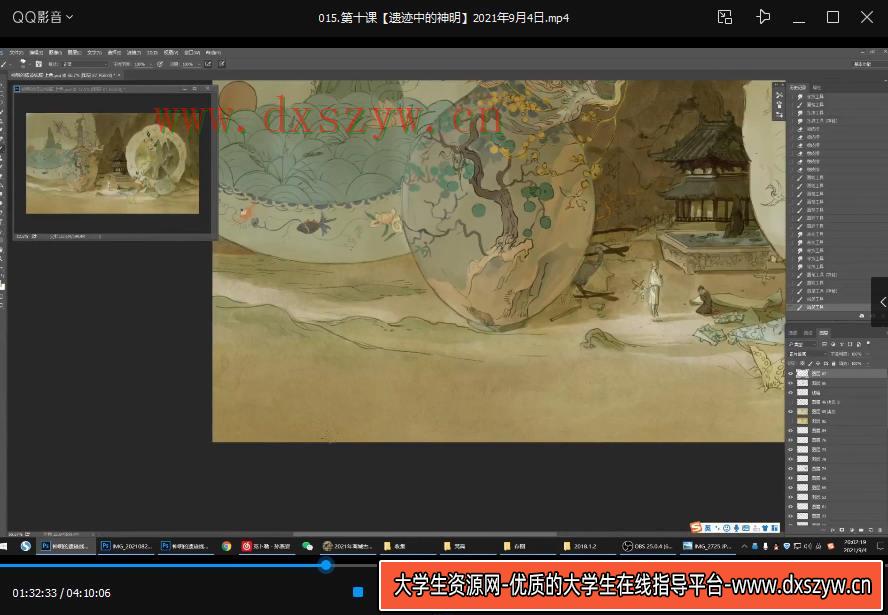Select the highlighted top layer thumbnail

[x=802, y=374]
